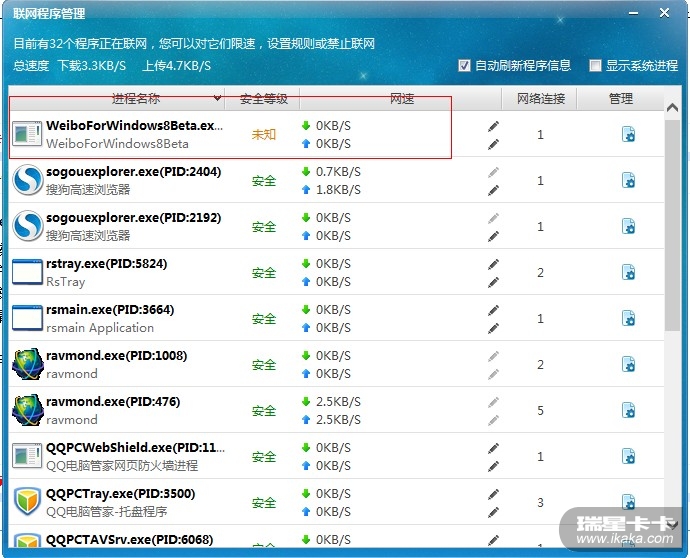Close the 联网程序管理 window
The height and width of the screenshot is (558, 690).
pyautogui.click(x=664, y=13)
